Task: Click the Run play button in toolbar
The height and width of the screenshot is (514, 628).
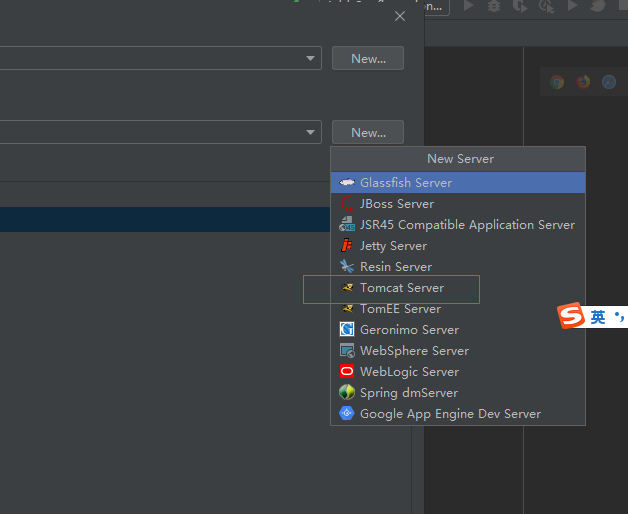Action: (x=469, y=6)
